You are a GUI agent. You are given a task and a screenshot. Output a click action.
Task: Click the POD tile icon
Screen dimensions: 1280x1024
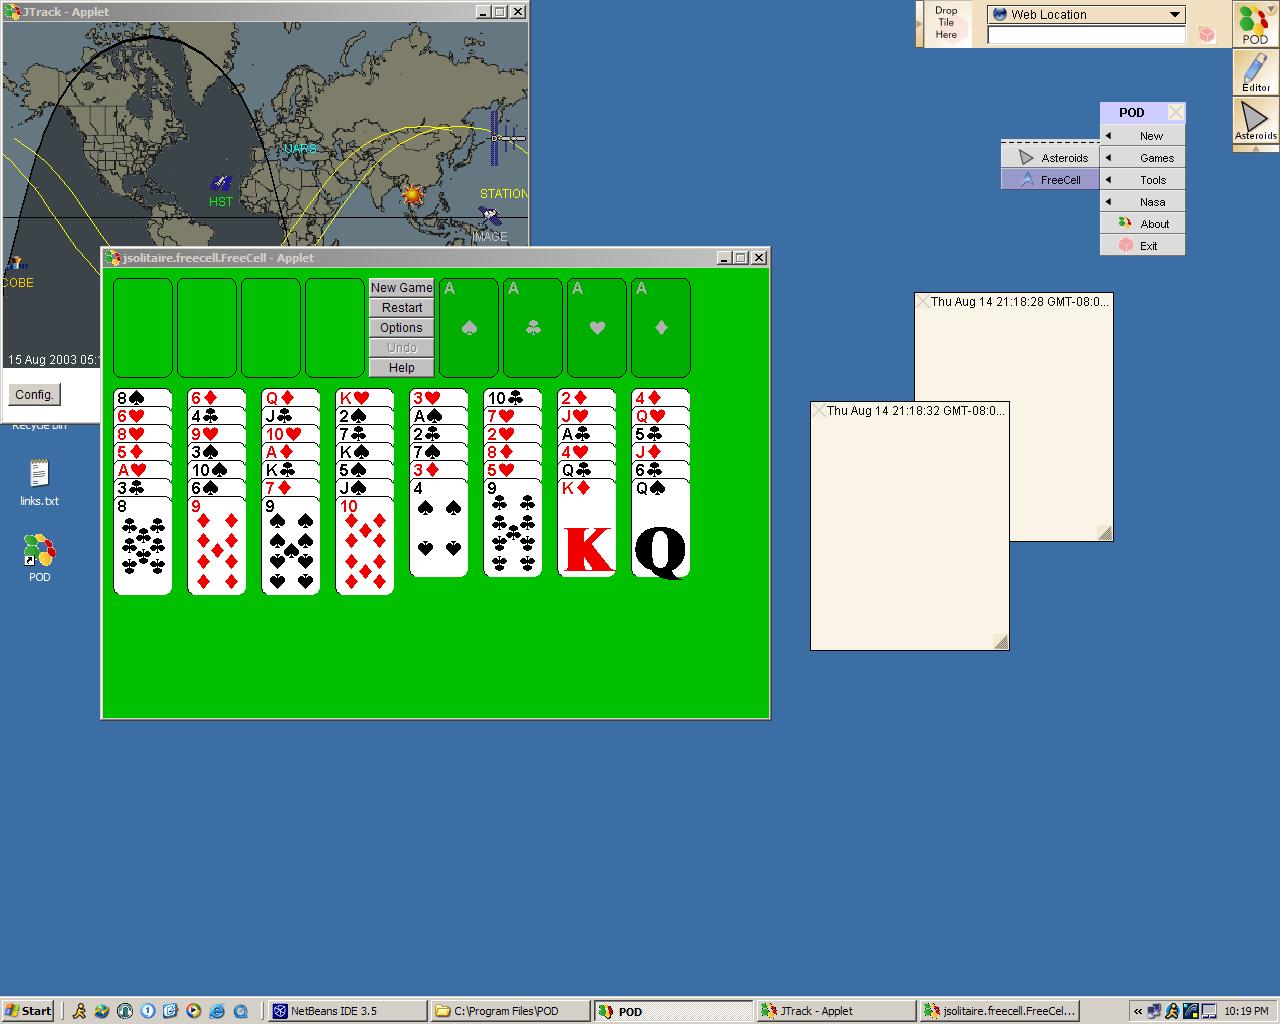click(x=1255, y=24)
